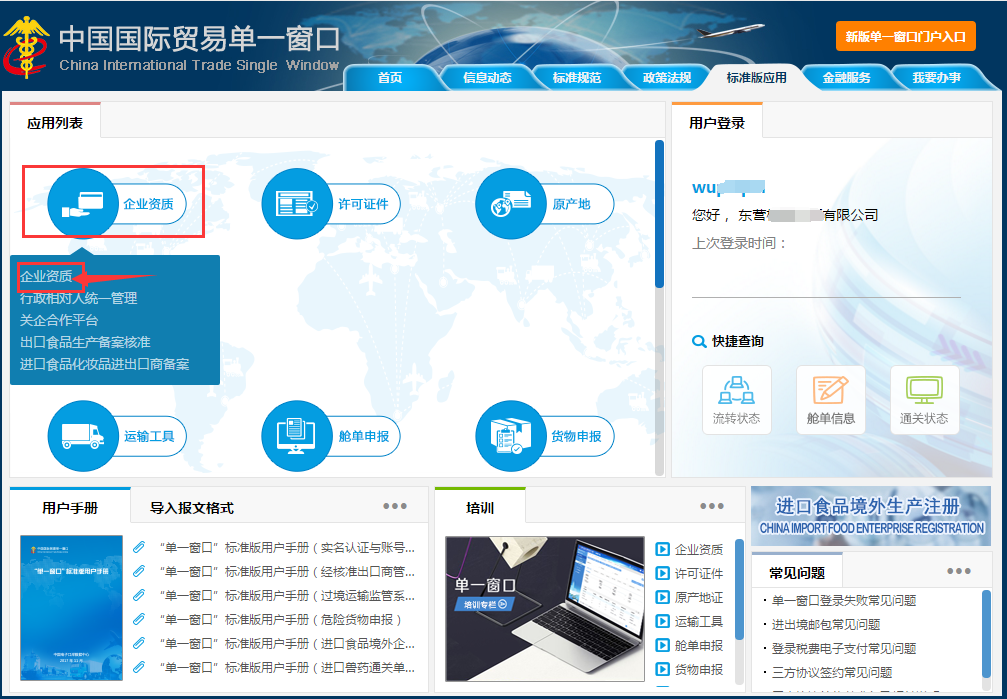Screen dimensions: 1007x699
Task: Choose 出口食品生产备案核准 in the submenu
Action: [85, 342]
